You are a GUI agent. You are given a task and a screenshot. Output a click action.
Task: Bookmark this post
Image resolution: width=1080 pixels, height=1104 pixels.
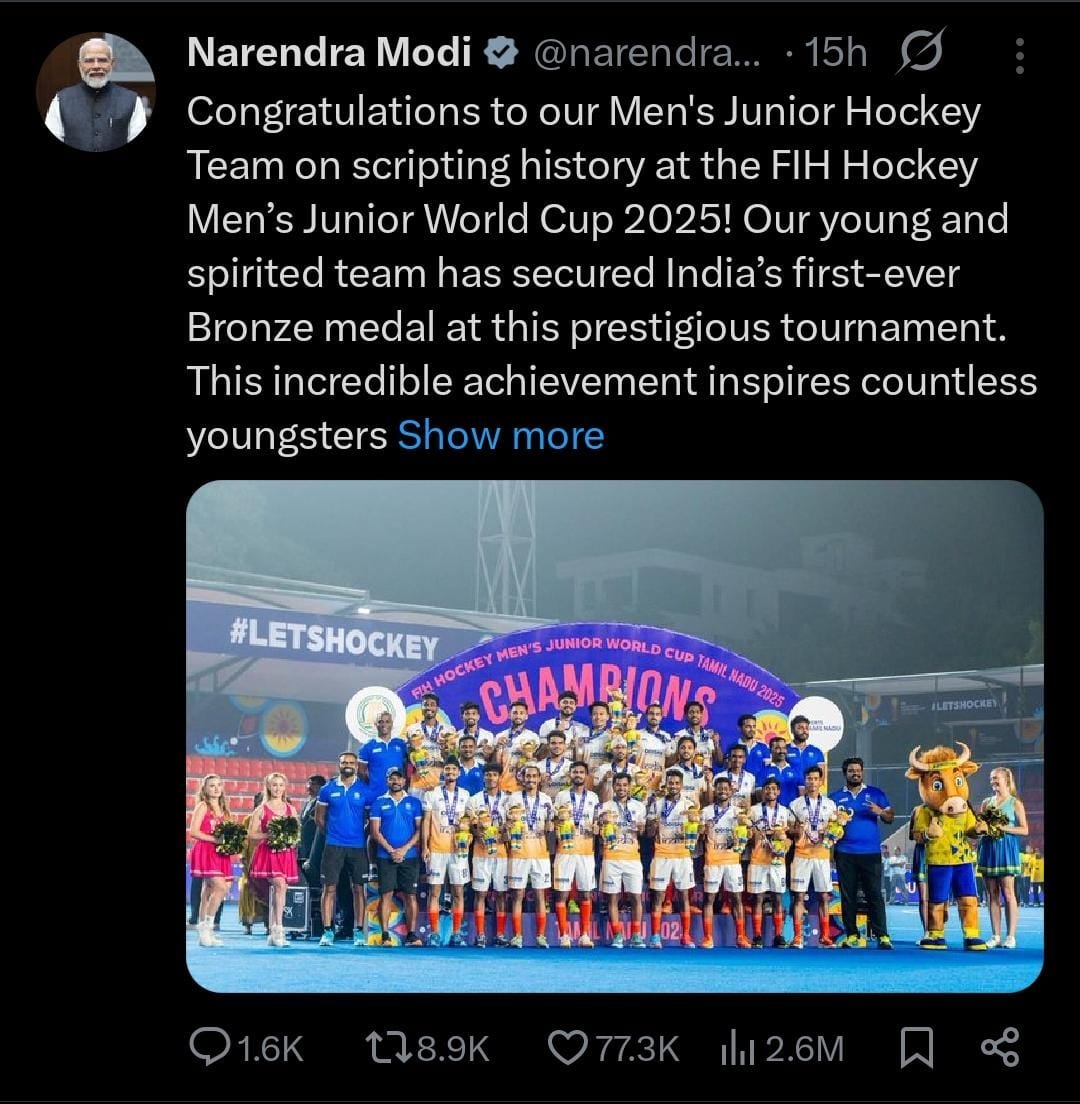coord(916,1047)
